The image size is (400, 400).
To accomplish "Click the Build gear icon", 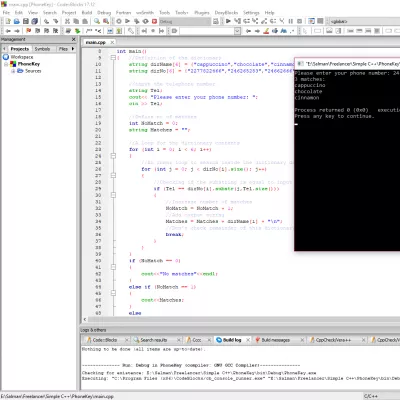I will tap(119, 21).
